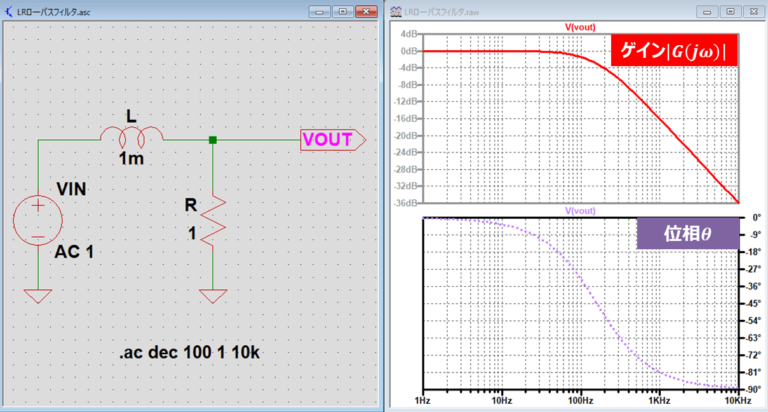Click the 4dB label on gain axis
Screen dimensions: 768x412
tap(408, 34)
